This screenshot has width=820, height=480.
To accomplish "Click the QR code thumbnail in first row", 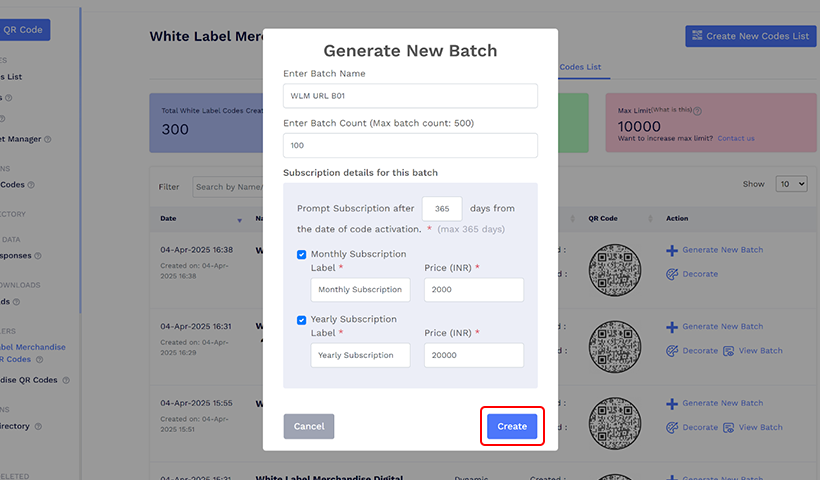I will tap(614, 264).
